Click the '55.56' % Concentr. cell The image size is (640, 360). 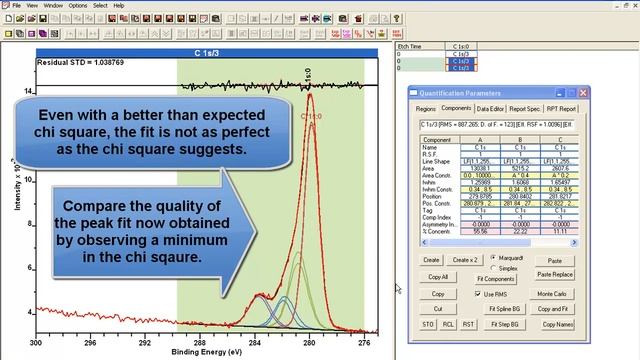click(x=480, y=231)
